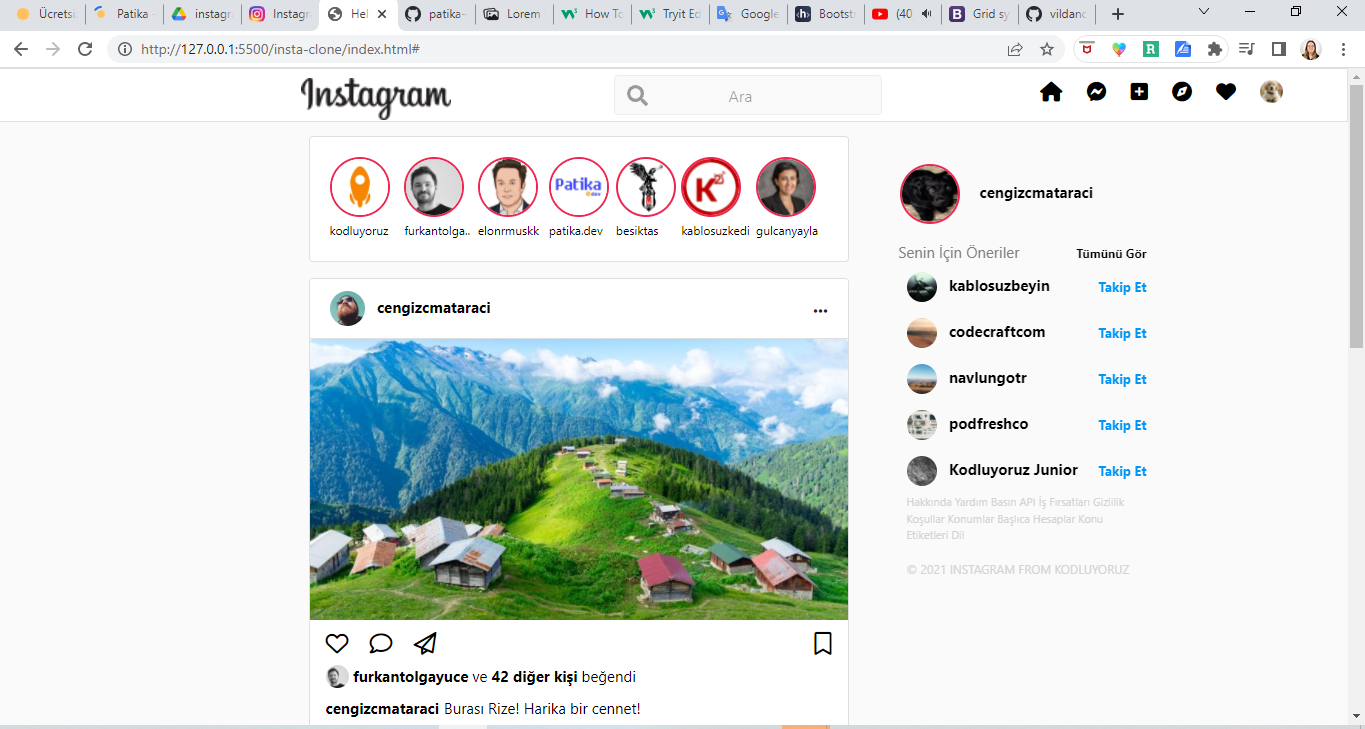View gulcanyayla story
This screenshot has height=729, width=1365.
[x=786, y=187]
